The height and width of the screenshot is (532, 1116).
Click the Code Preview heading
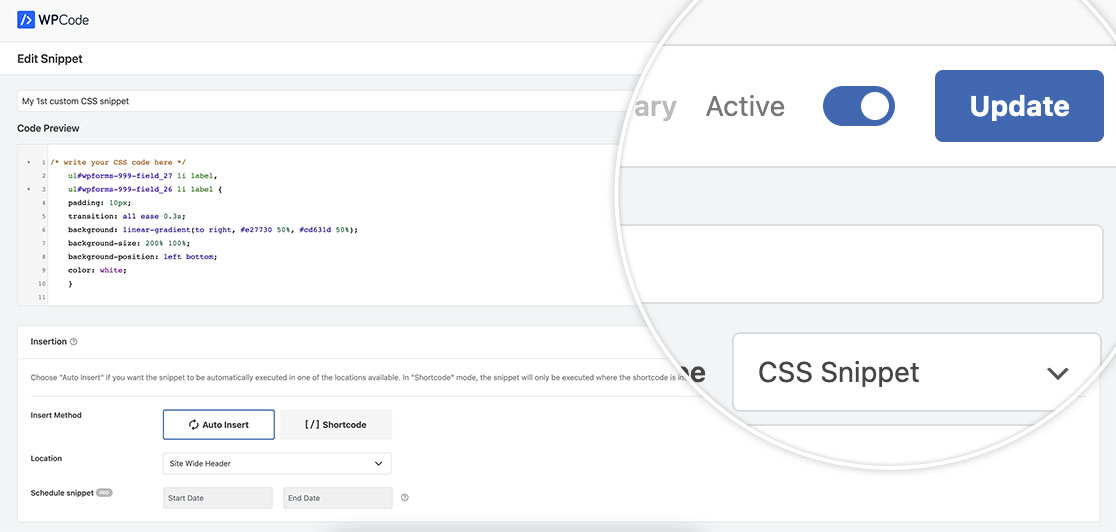(x=48, y=129)
